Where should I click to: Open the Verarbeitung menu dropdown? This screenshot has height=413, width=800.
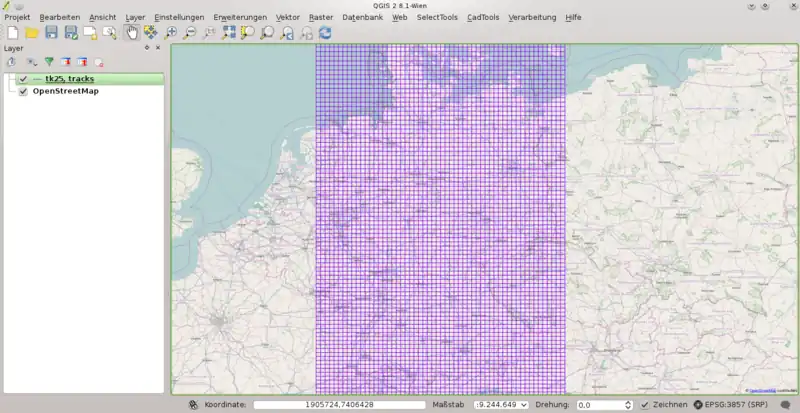(532, 17)
